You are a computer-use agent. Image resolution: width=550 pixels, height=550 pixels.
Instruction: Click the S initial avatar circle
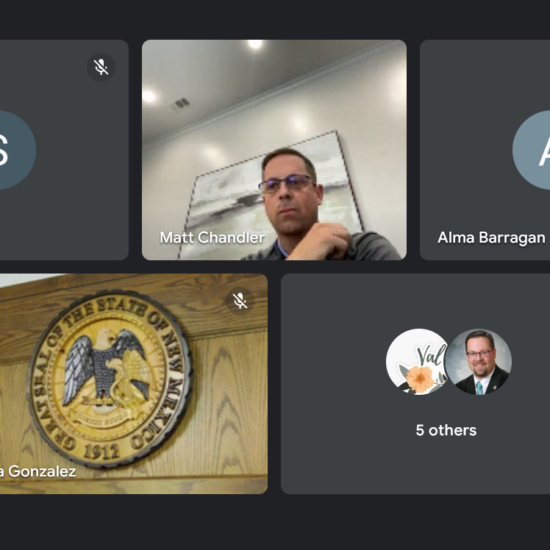point(13,150)
